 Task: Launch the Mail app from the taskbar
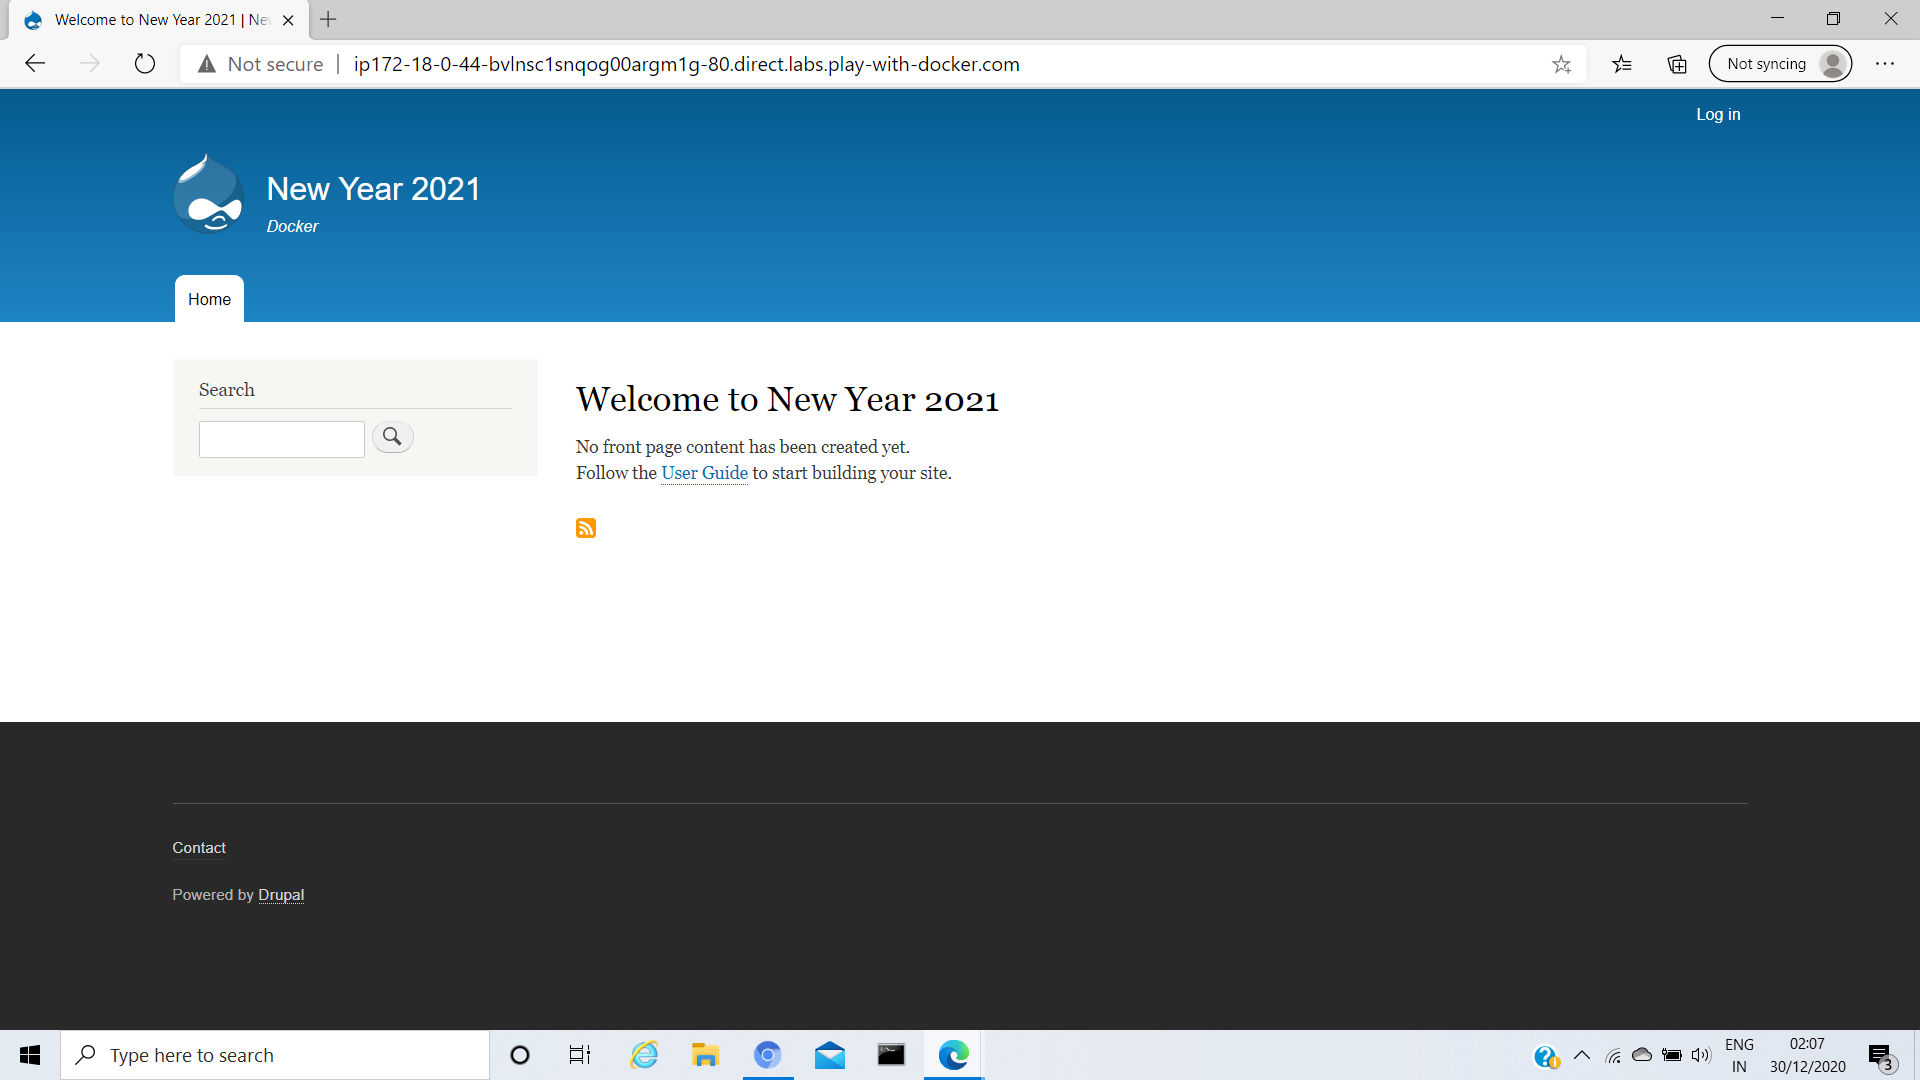pyautogui.click(x=829, y=1054)
